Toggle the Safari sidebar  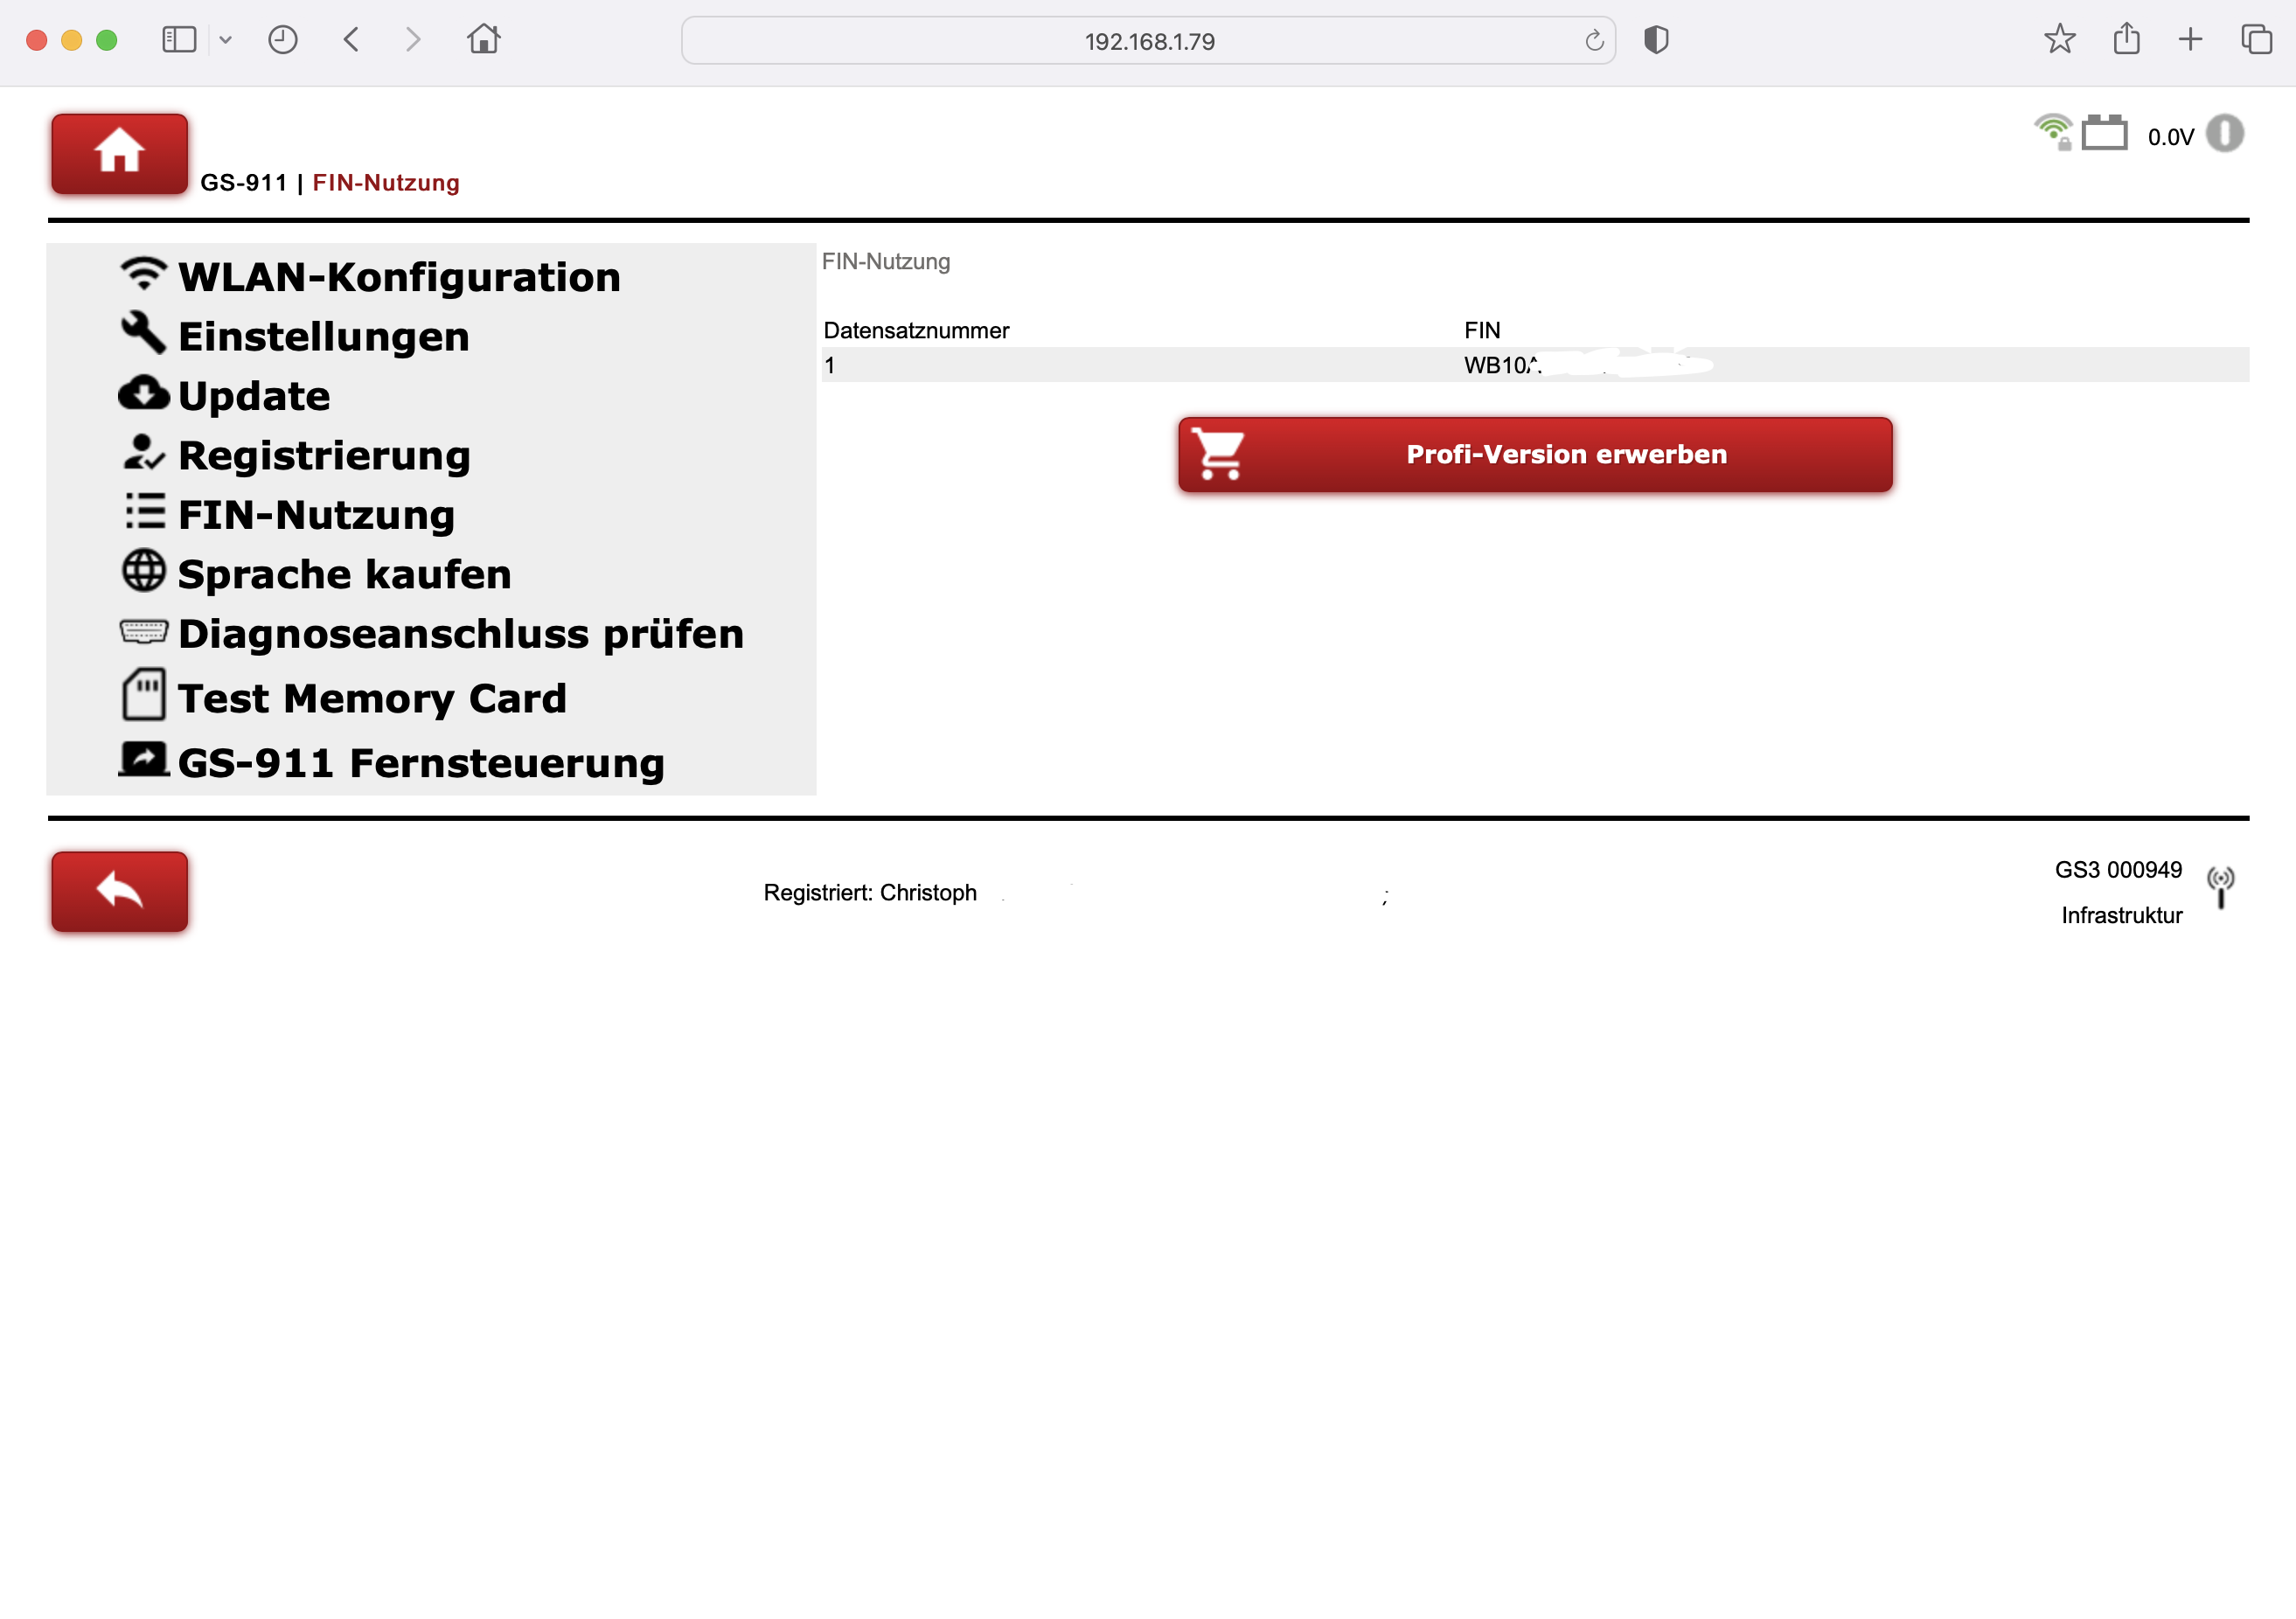pyautogui.click(x=179, y=40)
